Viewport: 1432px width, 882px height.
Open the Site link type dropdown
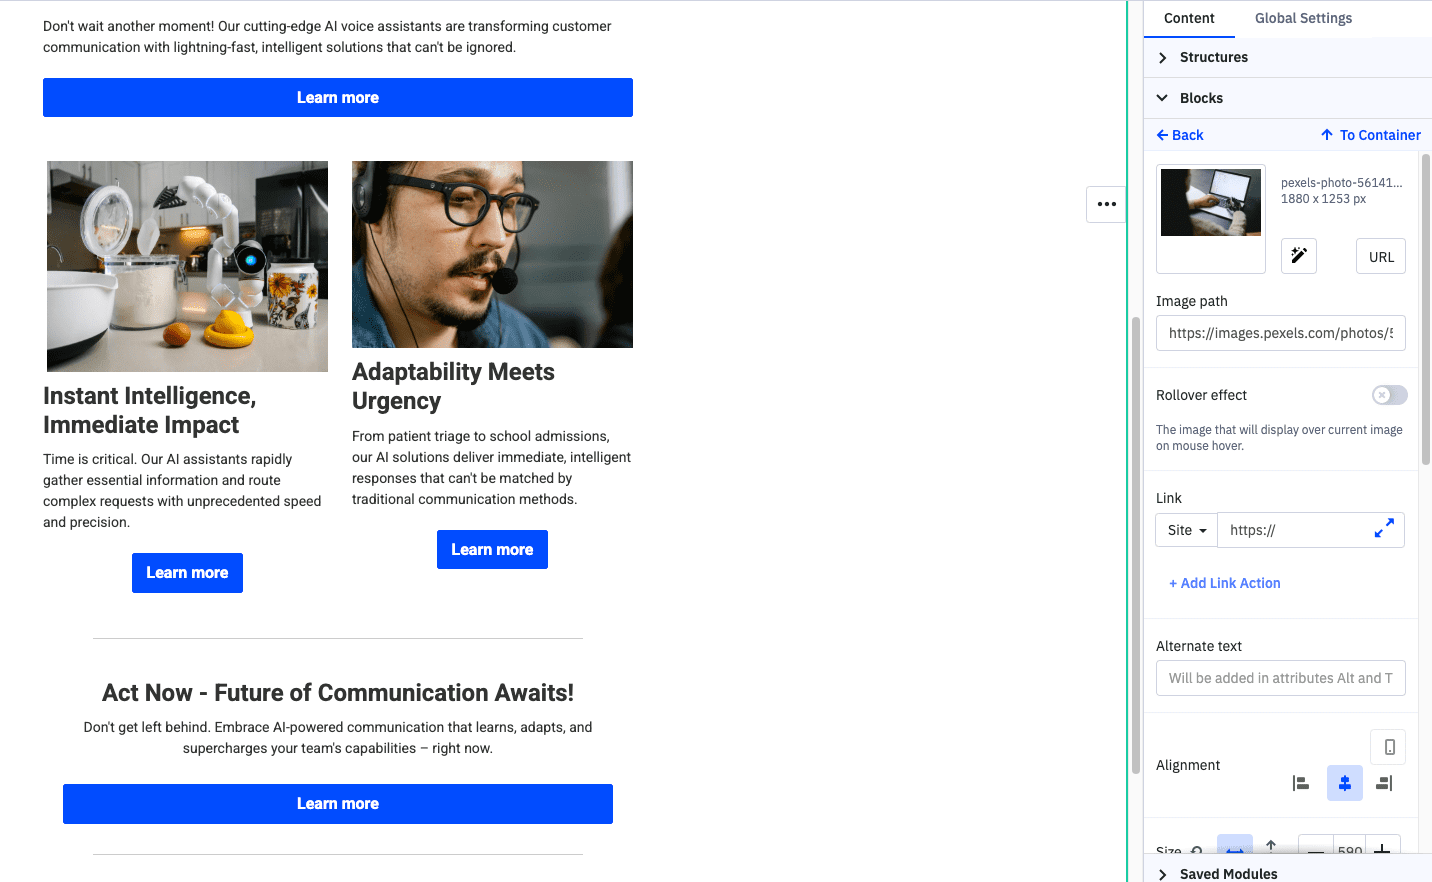(x=1186, y=530)
